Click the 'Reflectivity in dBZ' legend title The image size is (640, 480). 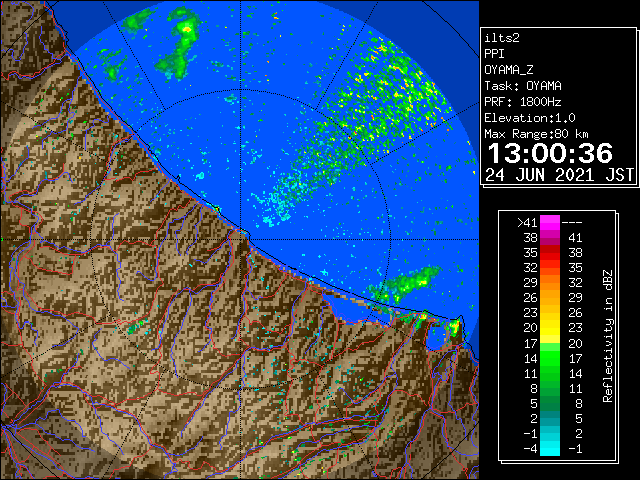pyautogui.click(x=608, y=336)
